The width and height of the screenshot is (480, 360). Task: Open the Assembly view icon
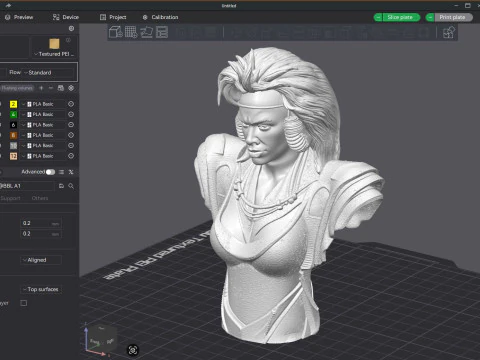click(448, 33)
